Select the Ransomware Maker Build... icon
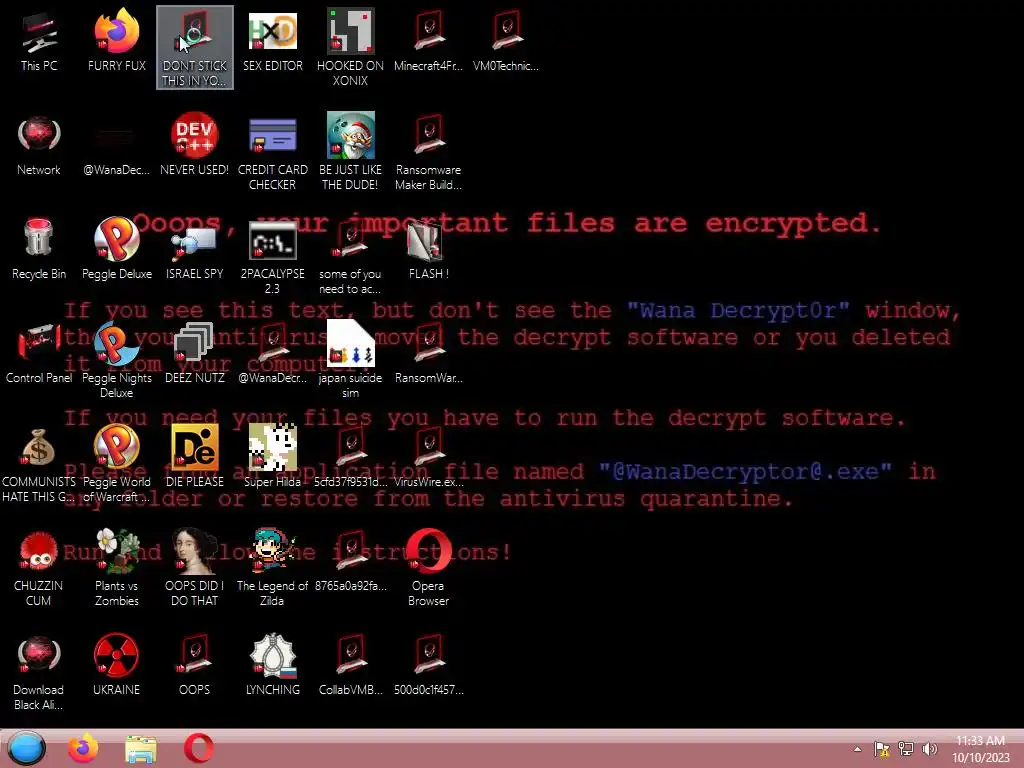Viewport: 1024px width, 768px height. click(x=428, y=153)
